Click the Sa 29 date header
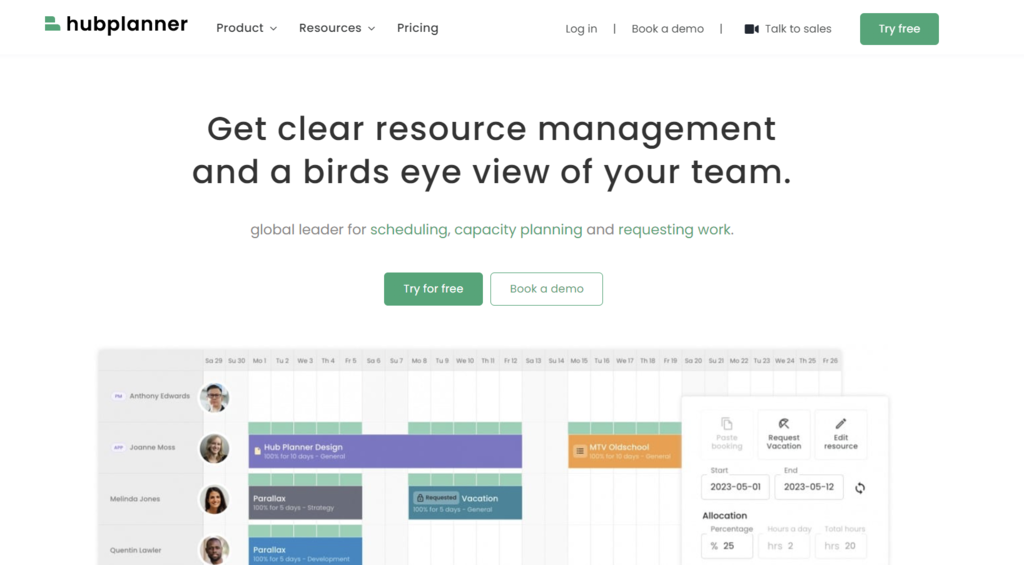 214,361
